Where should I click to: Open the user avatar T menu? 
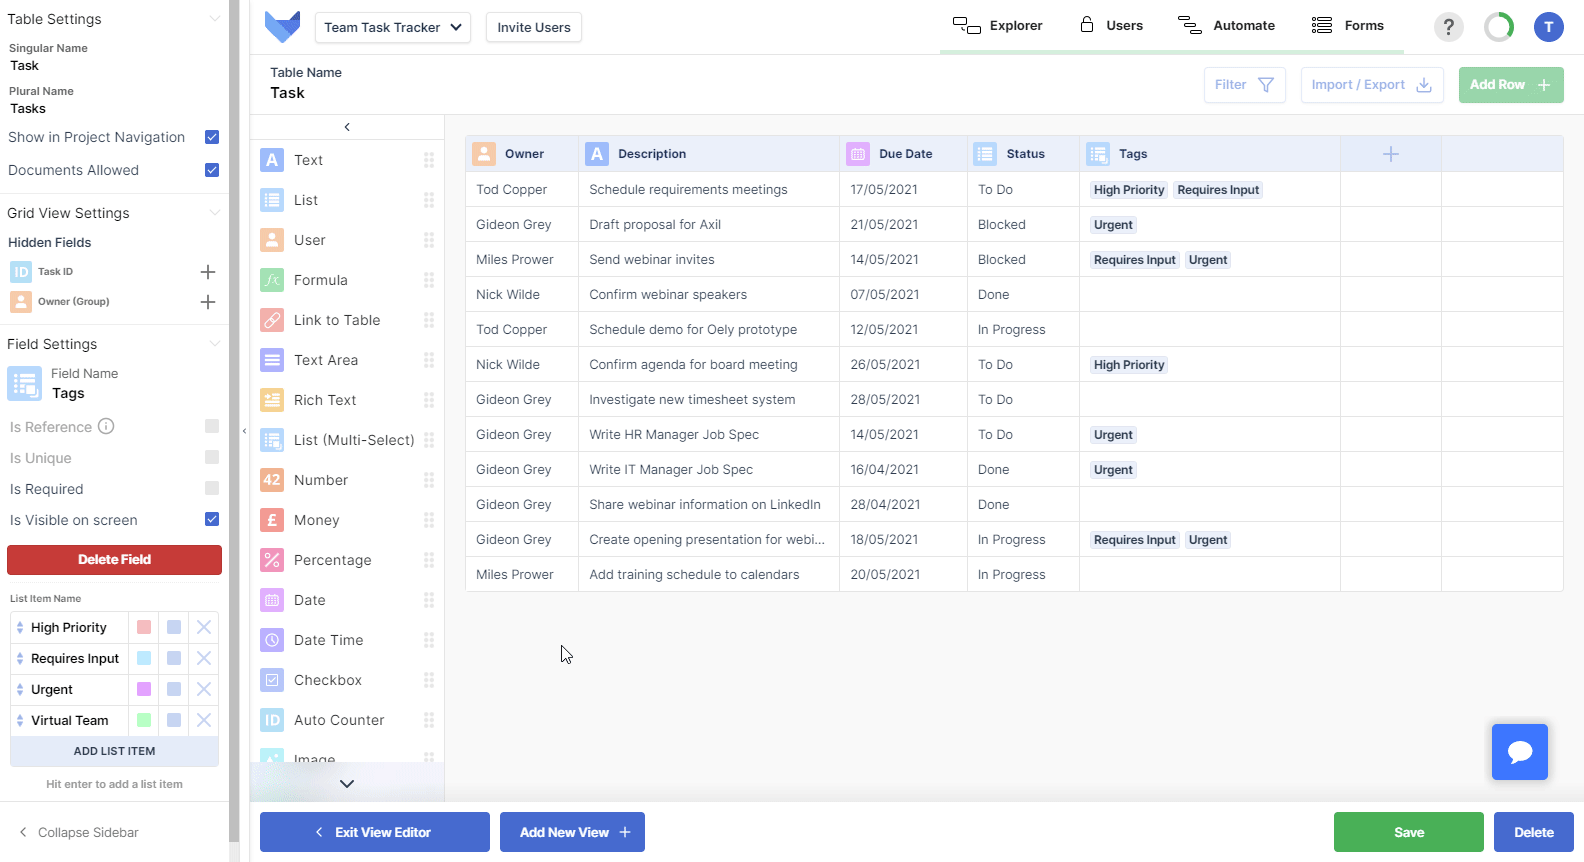pos(1548,27)
